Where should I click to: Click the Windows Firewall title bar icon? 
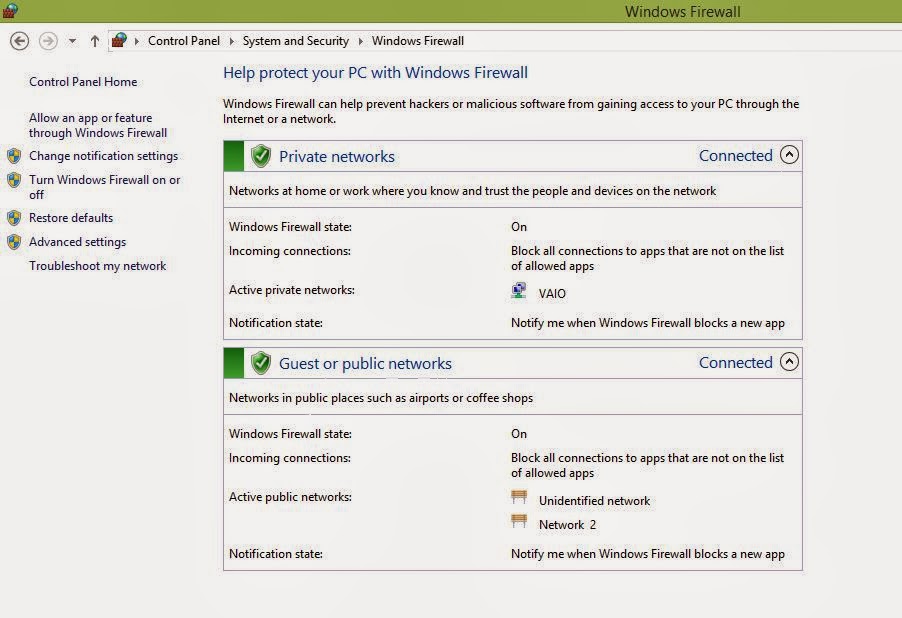(10, 10)
